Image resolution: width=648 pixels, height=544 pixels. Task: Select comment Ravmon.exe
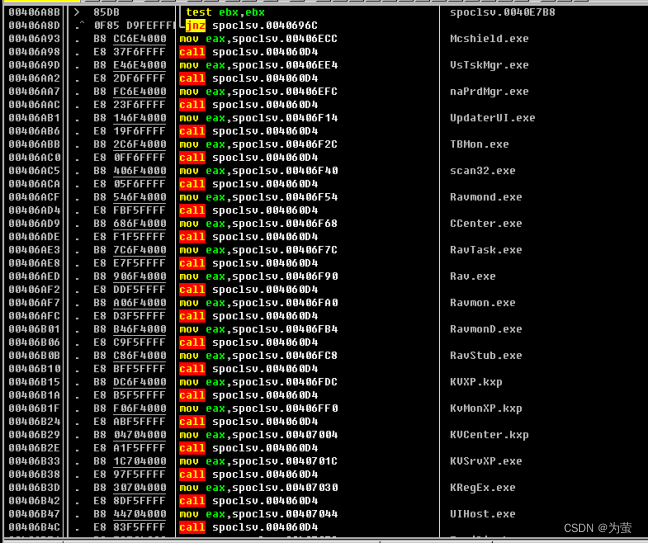tap(483, 303)
